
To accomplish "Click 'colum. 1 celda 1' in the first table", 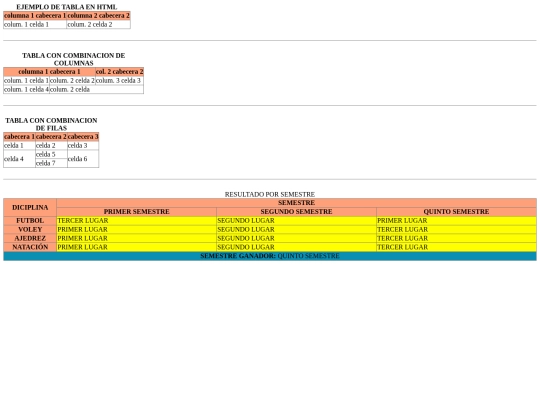I will [35, 24].
